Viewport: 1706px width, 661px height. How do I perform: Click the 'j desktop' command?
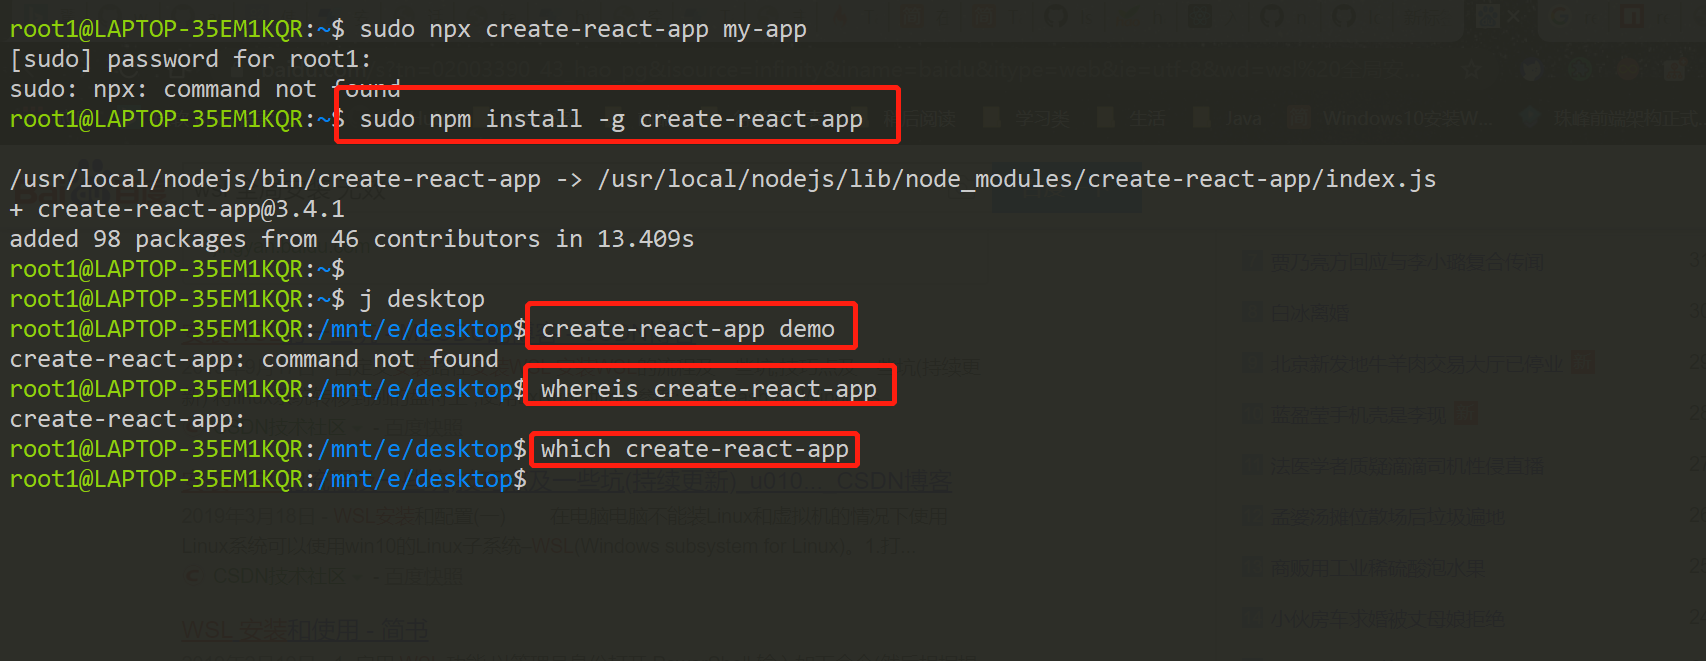point(422,299)
